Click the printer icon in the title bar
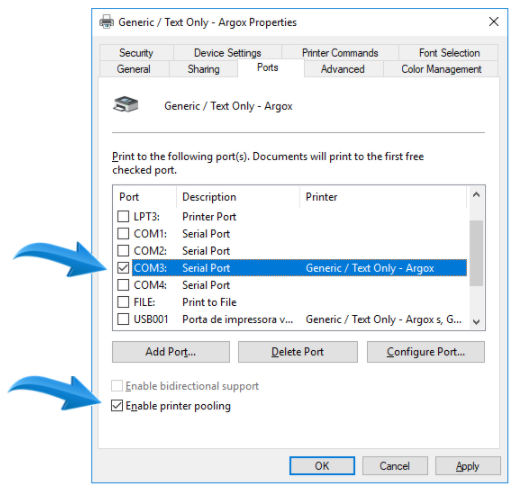Screen dimensions: 527x500 click(107, 22)
